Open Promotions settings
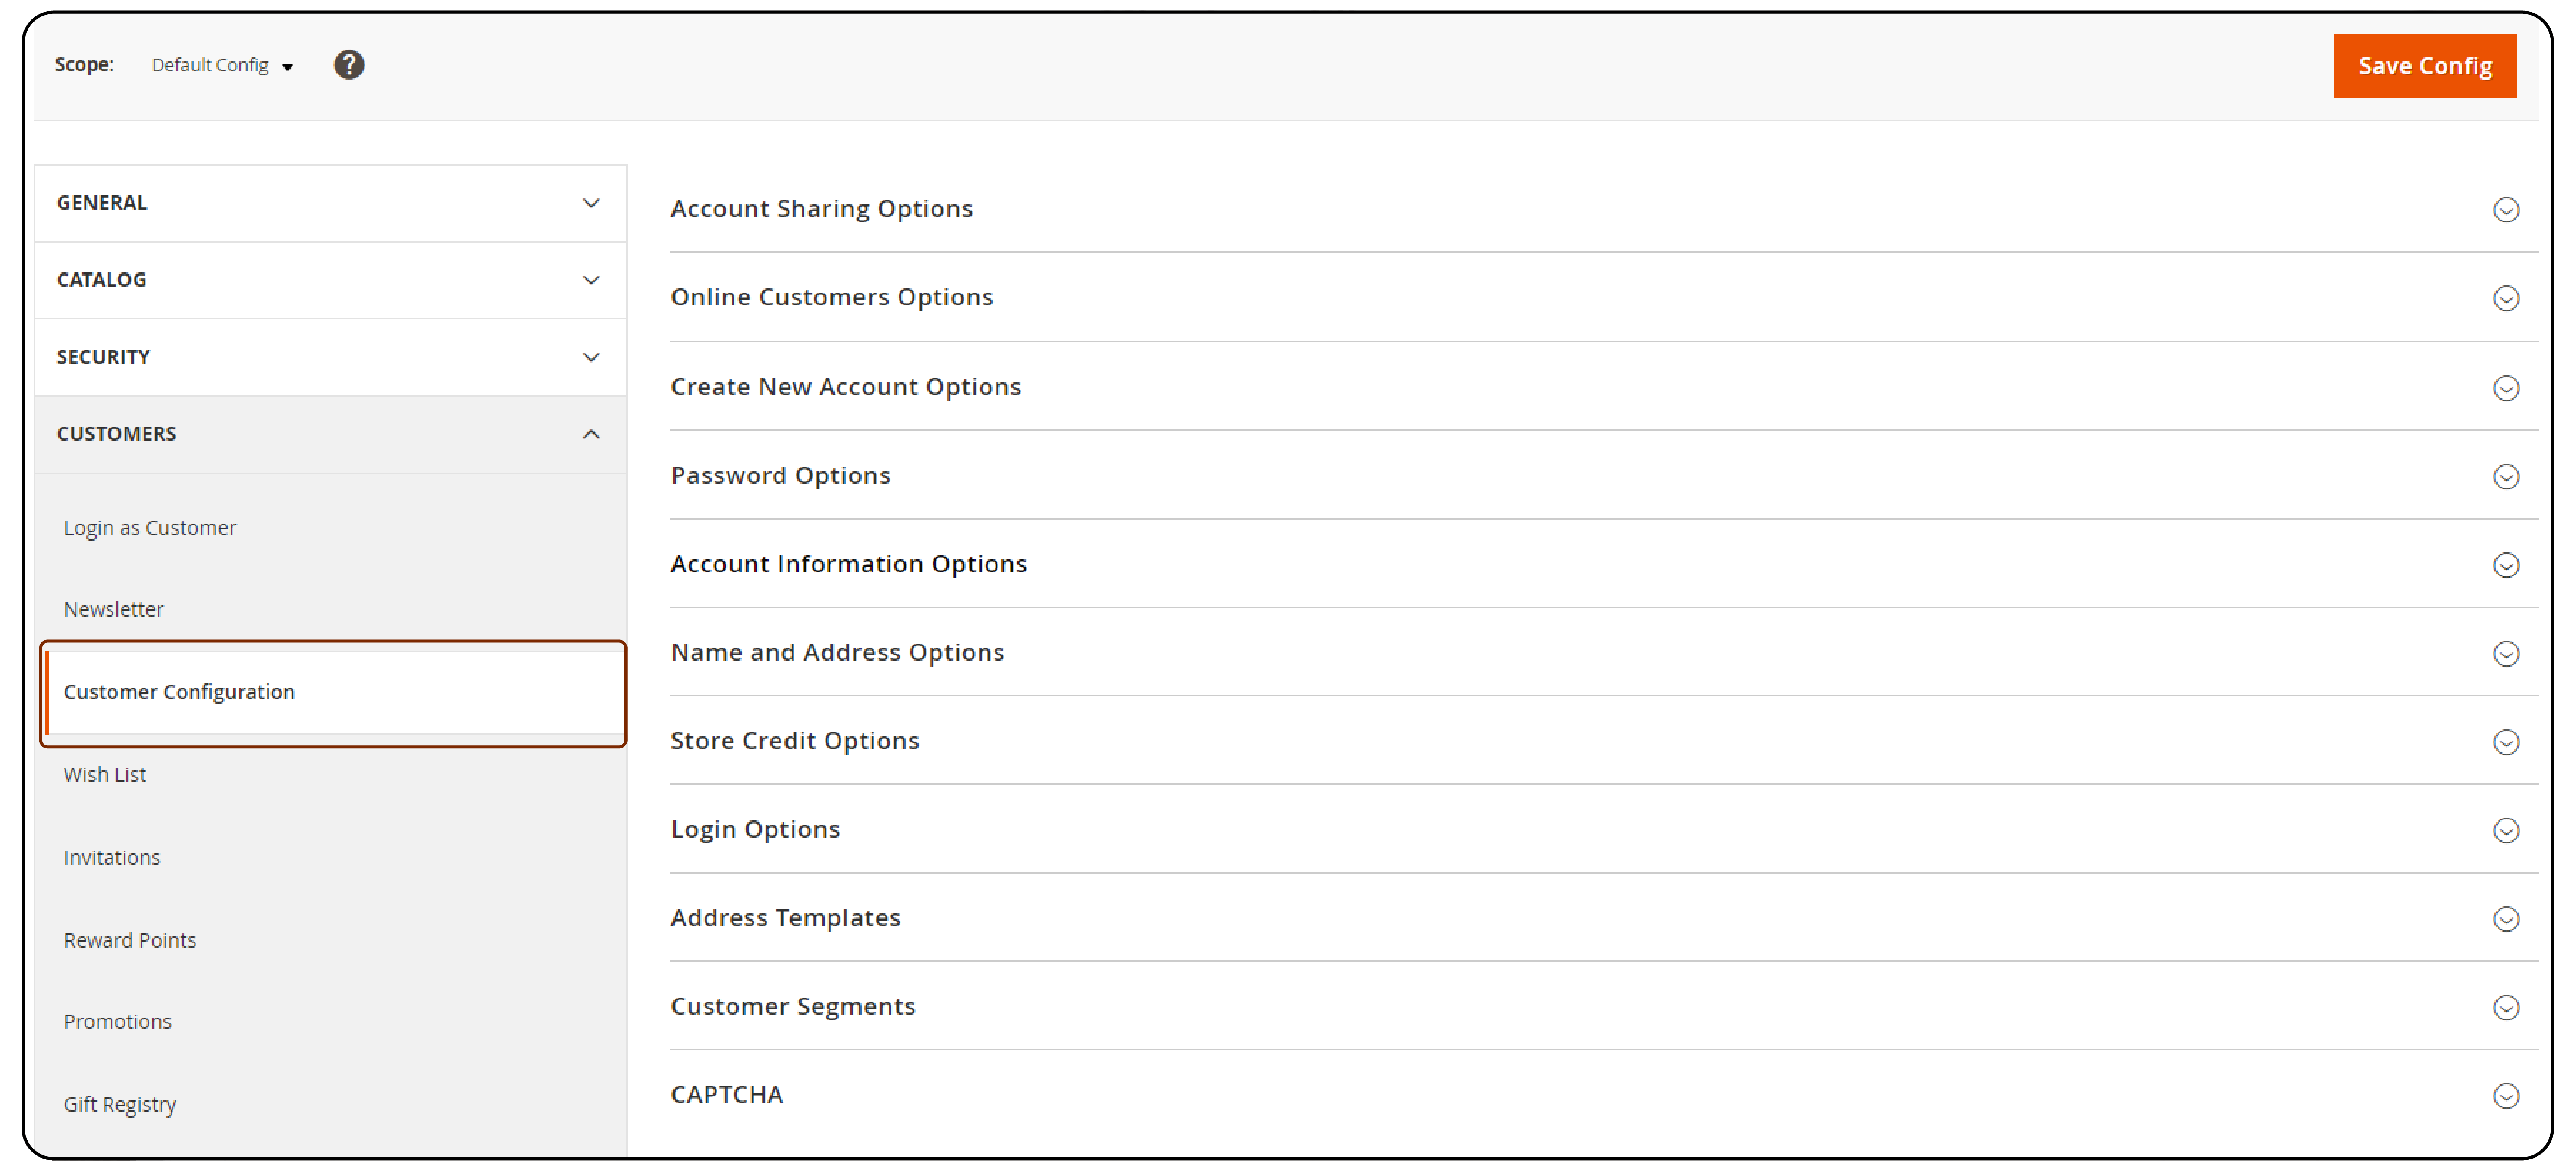 (x=117, y=1021)
